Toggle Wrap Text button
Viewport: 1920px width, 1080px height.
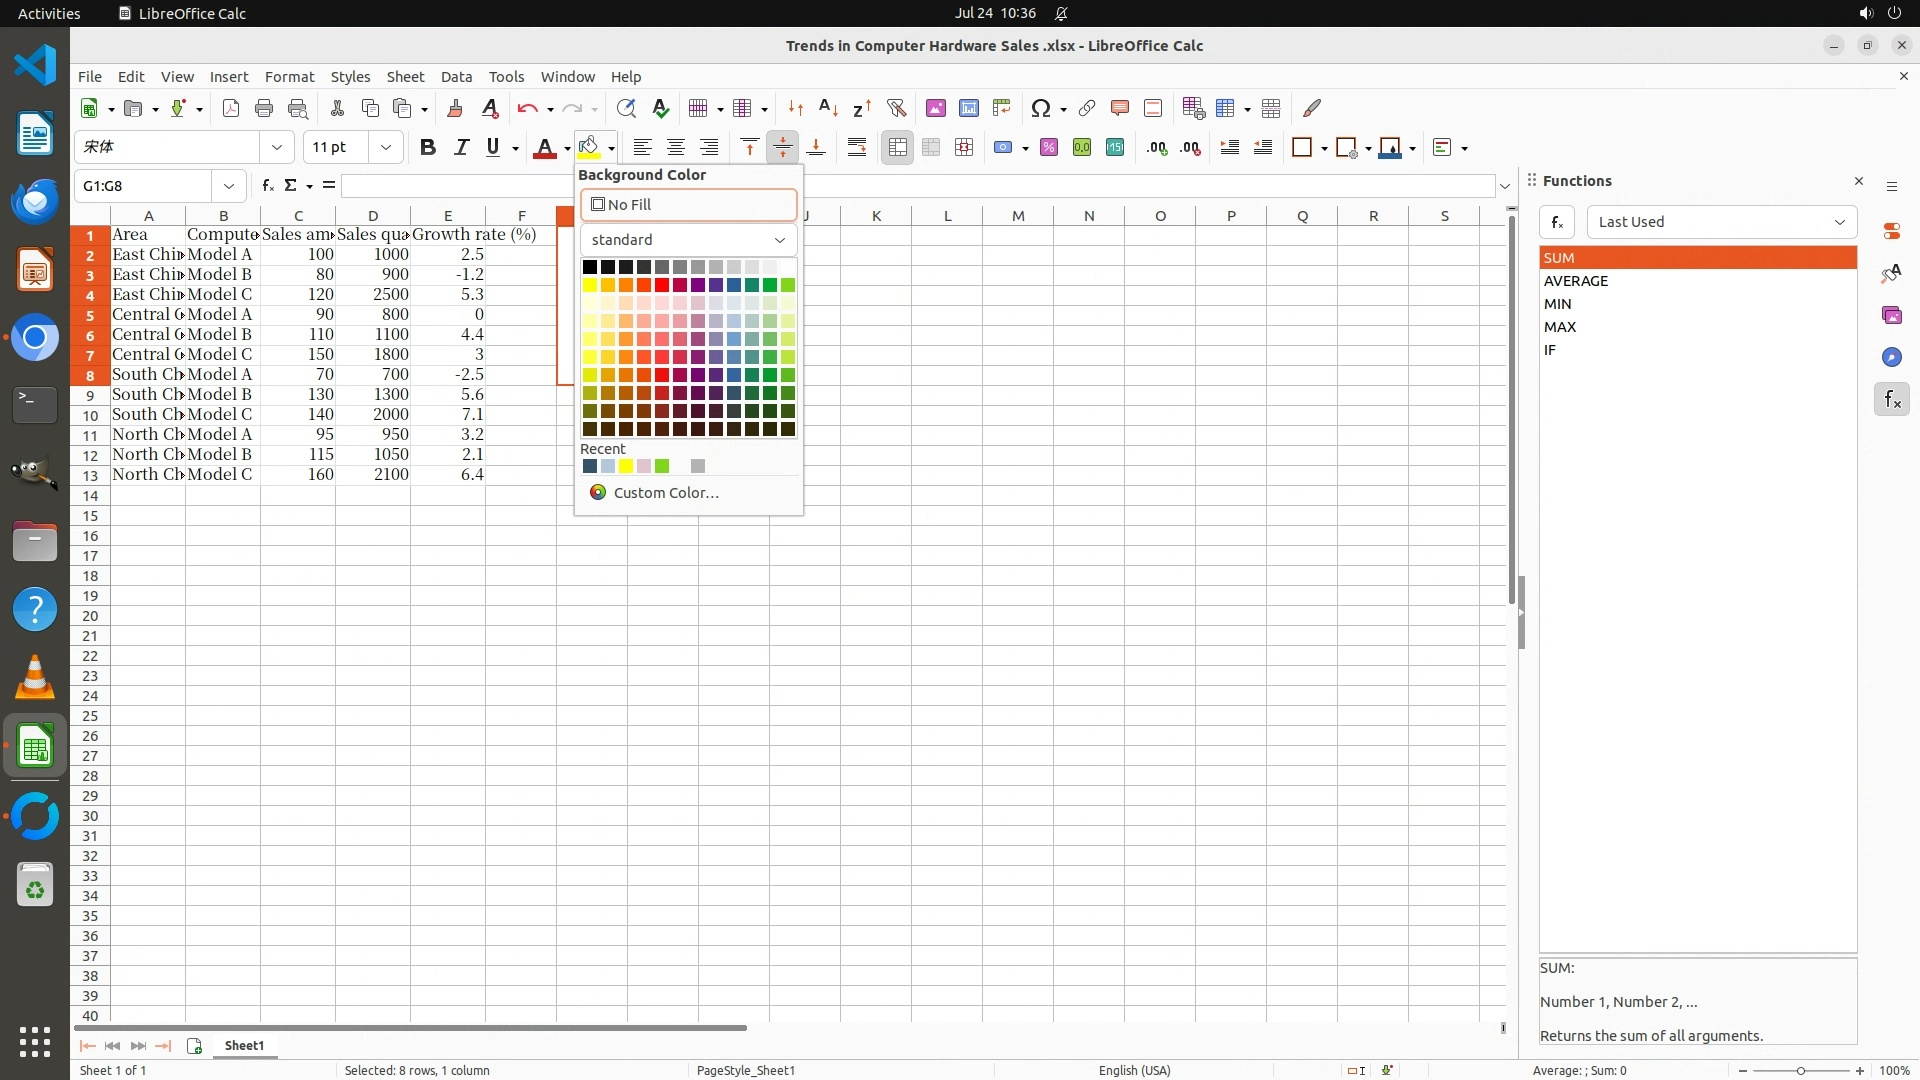pos(857,148)
